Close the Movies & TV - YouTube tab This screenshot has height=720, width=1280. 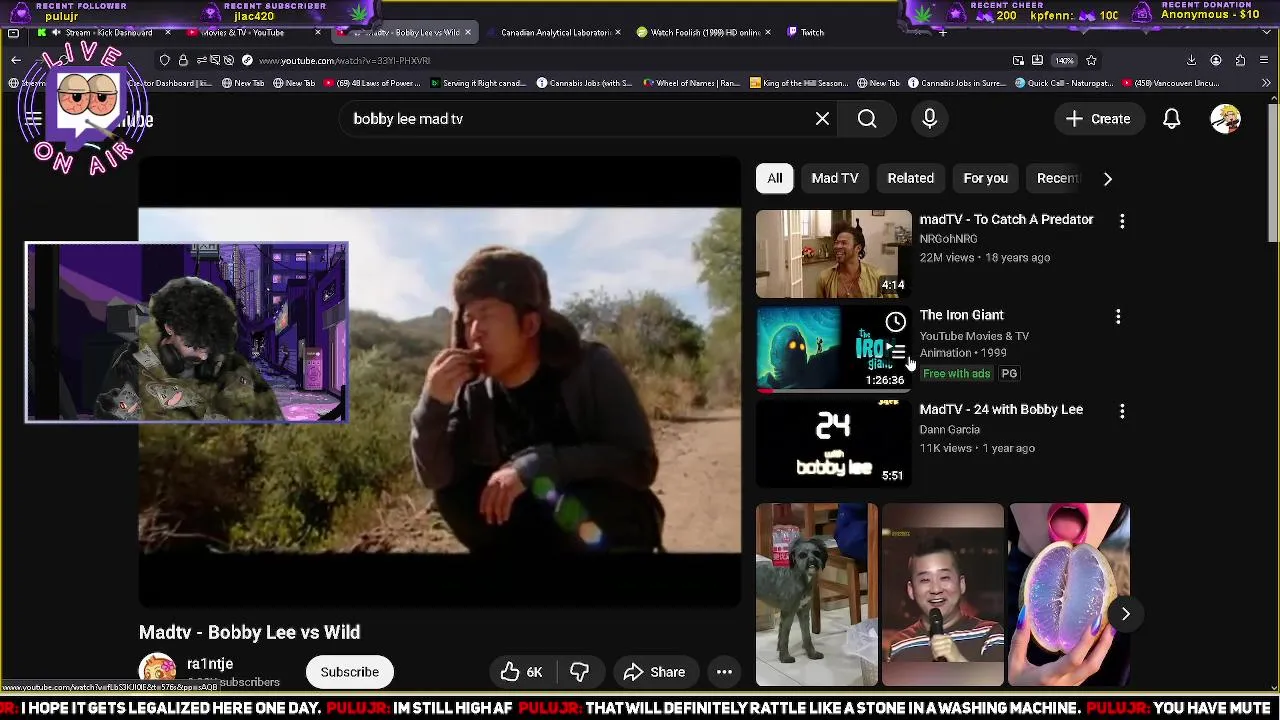(x=318, y=32)
